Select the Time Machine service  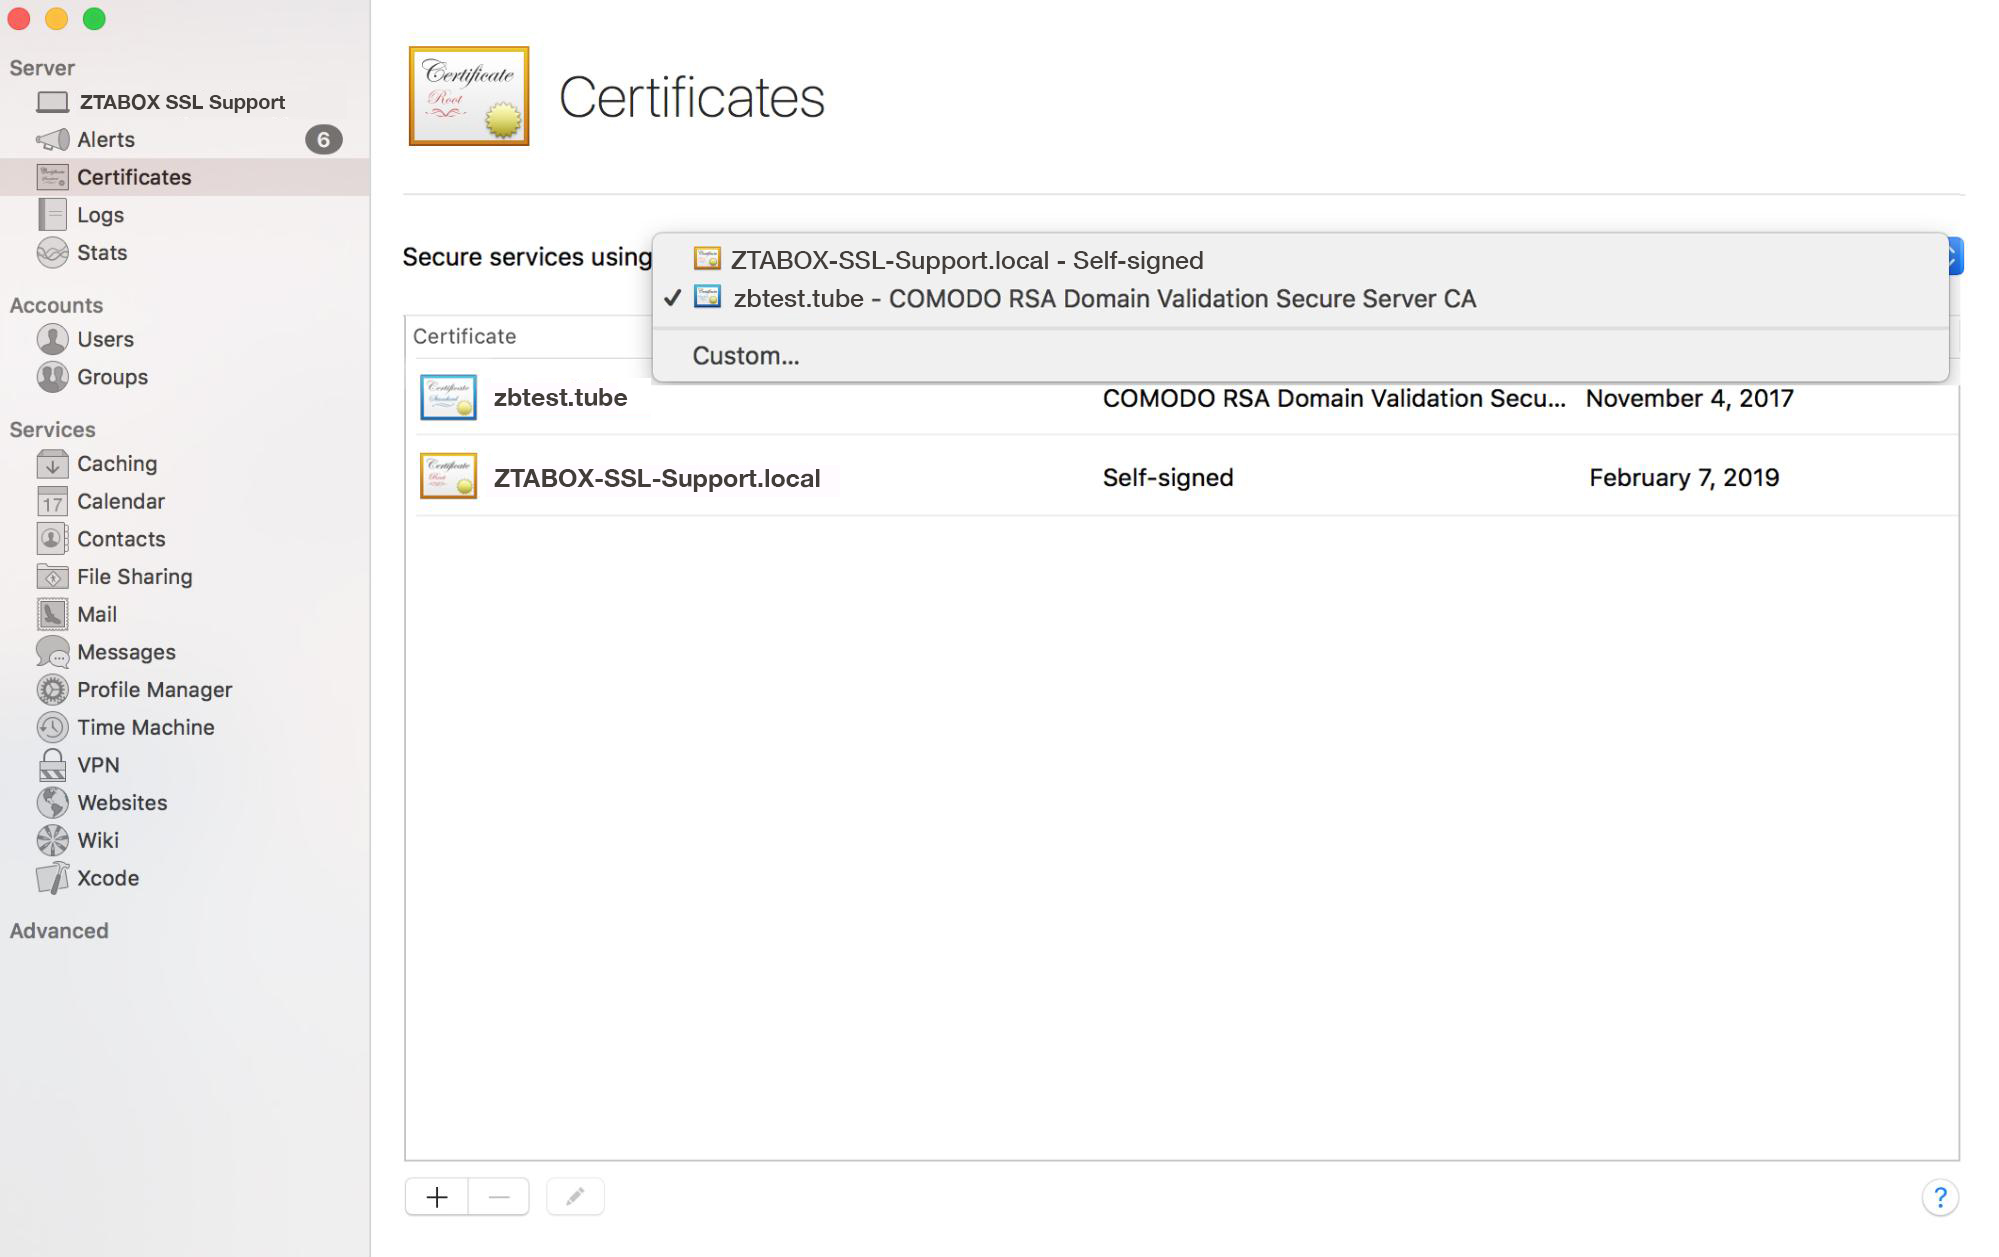coord(145,728)
